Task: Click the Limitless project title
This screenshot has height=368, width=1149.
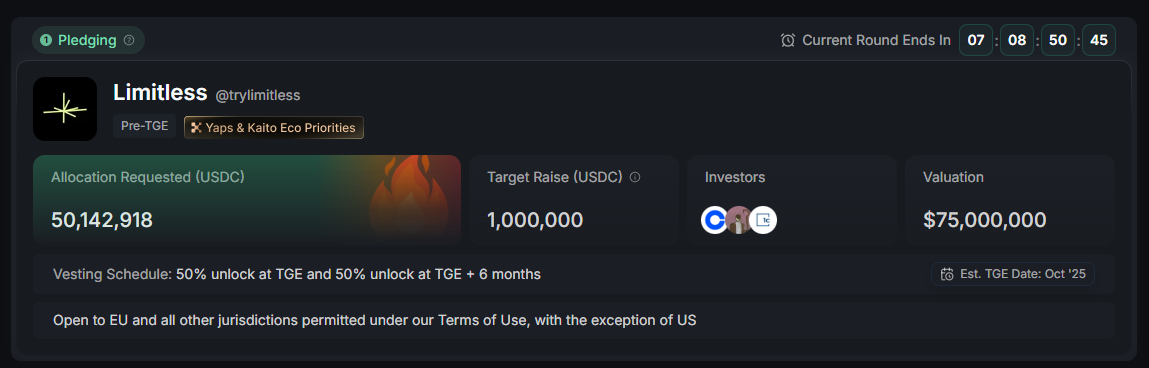Action: pos(160,93)
